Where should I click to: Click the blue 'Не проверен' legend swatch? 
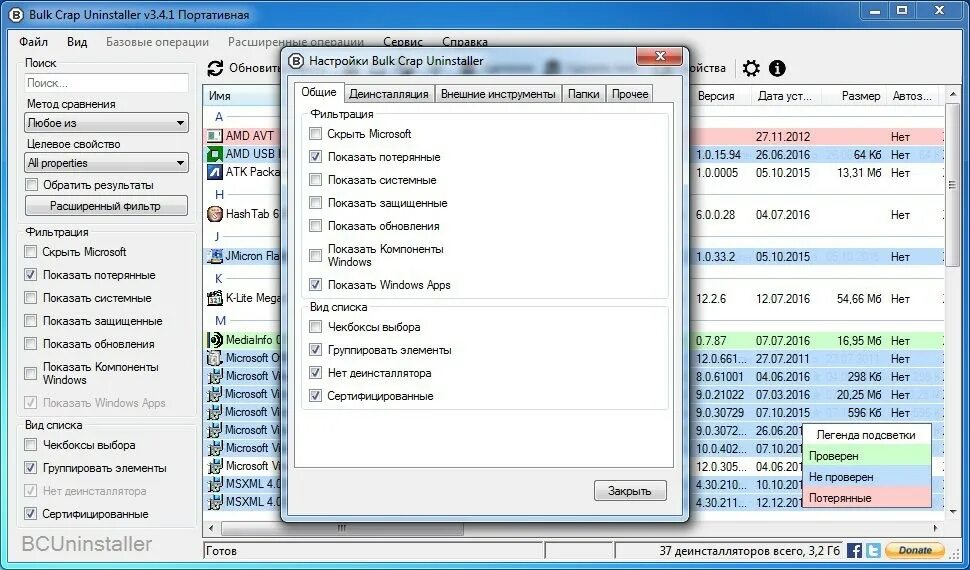click(867, 477)
